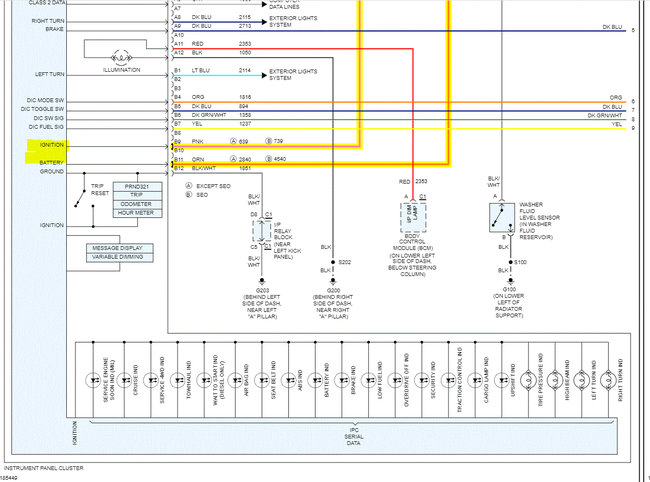
Task: Click the G200 ground symbol
Action: 333,281
